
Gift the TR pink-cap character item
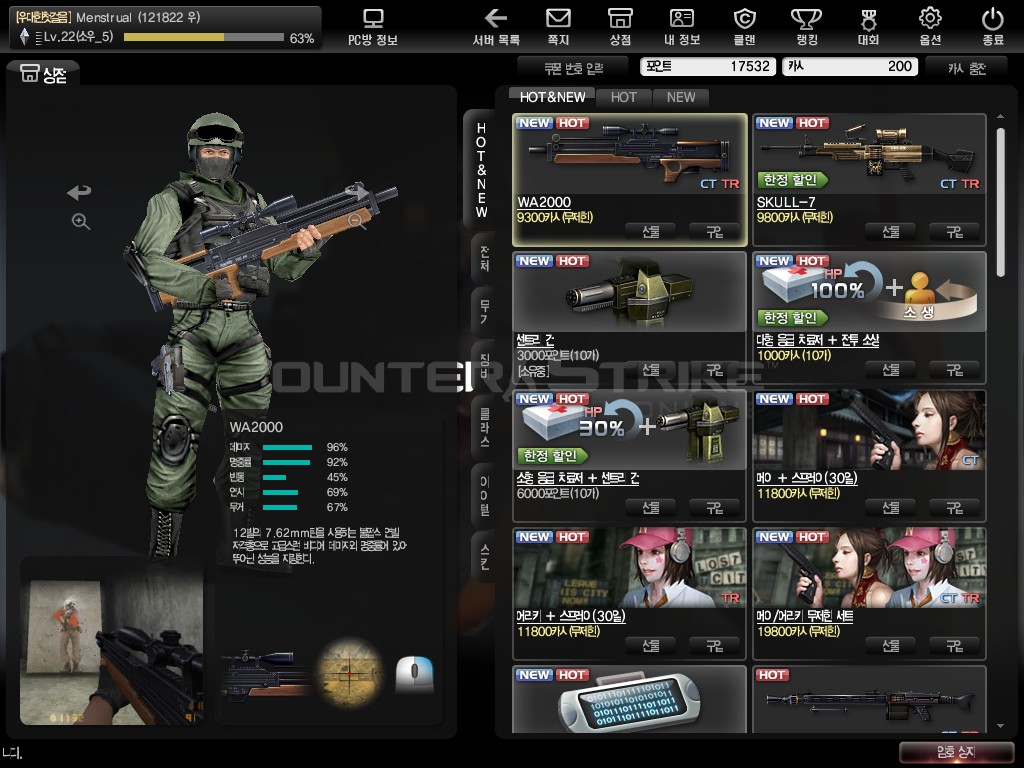650,645
